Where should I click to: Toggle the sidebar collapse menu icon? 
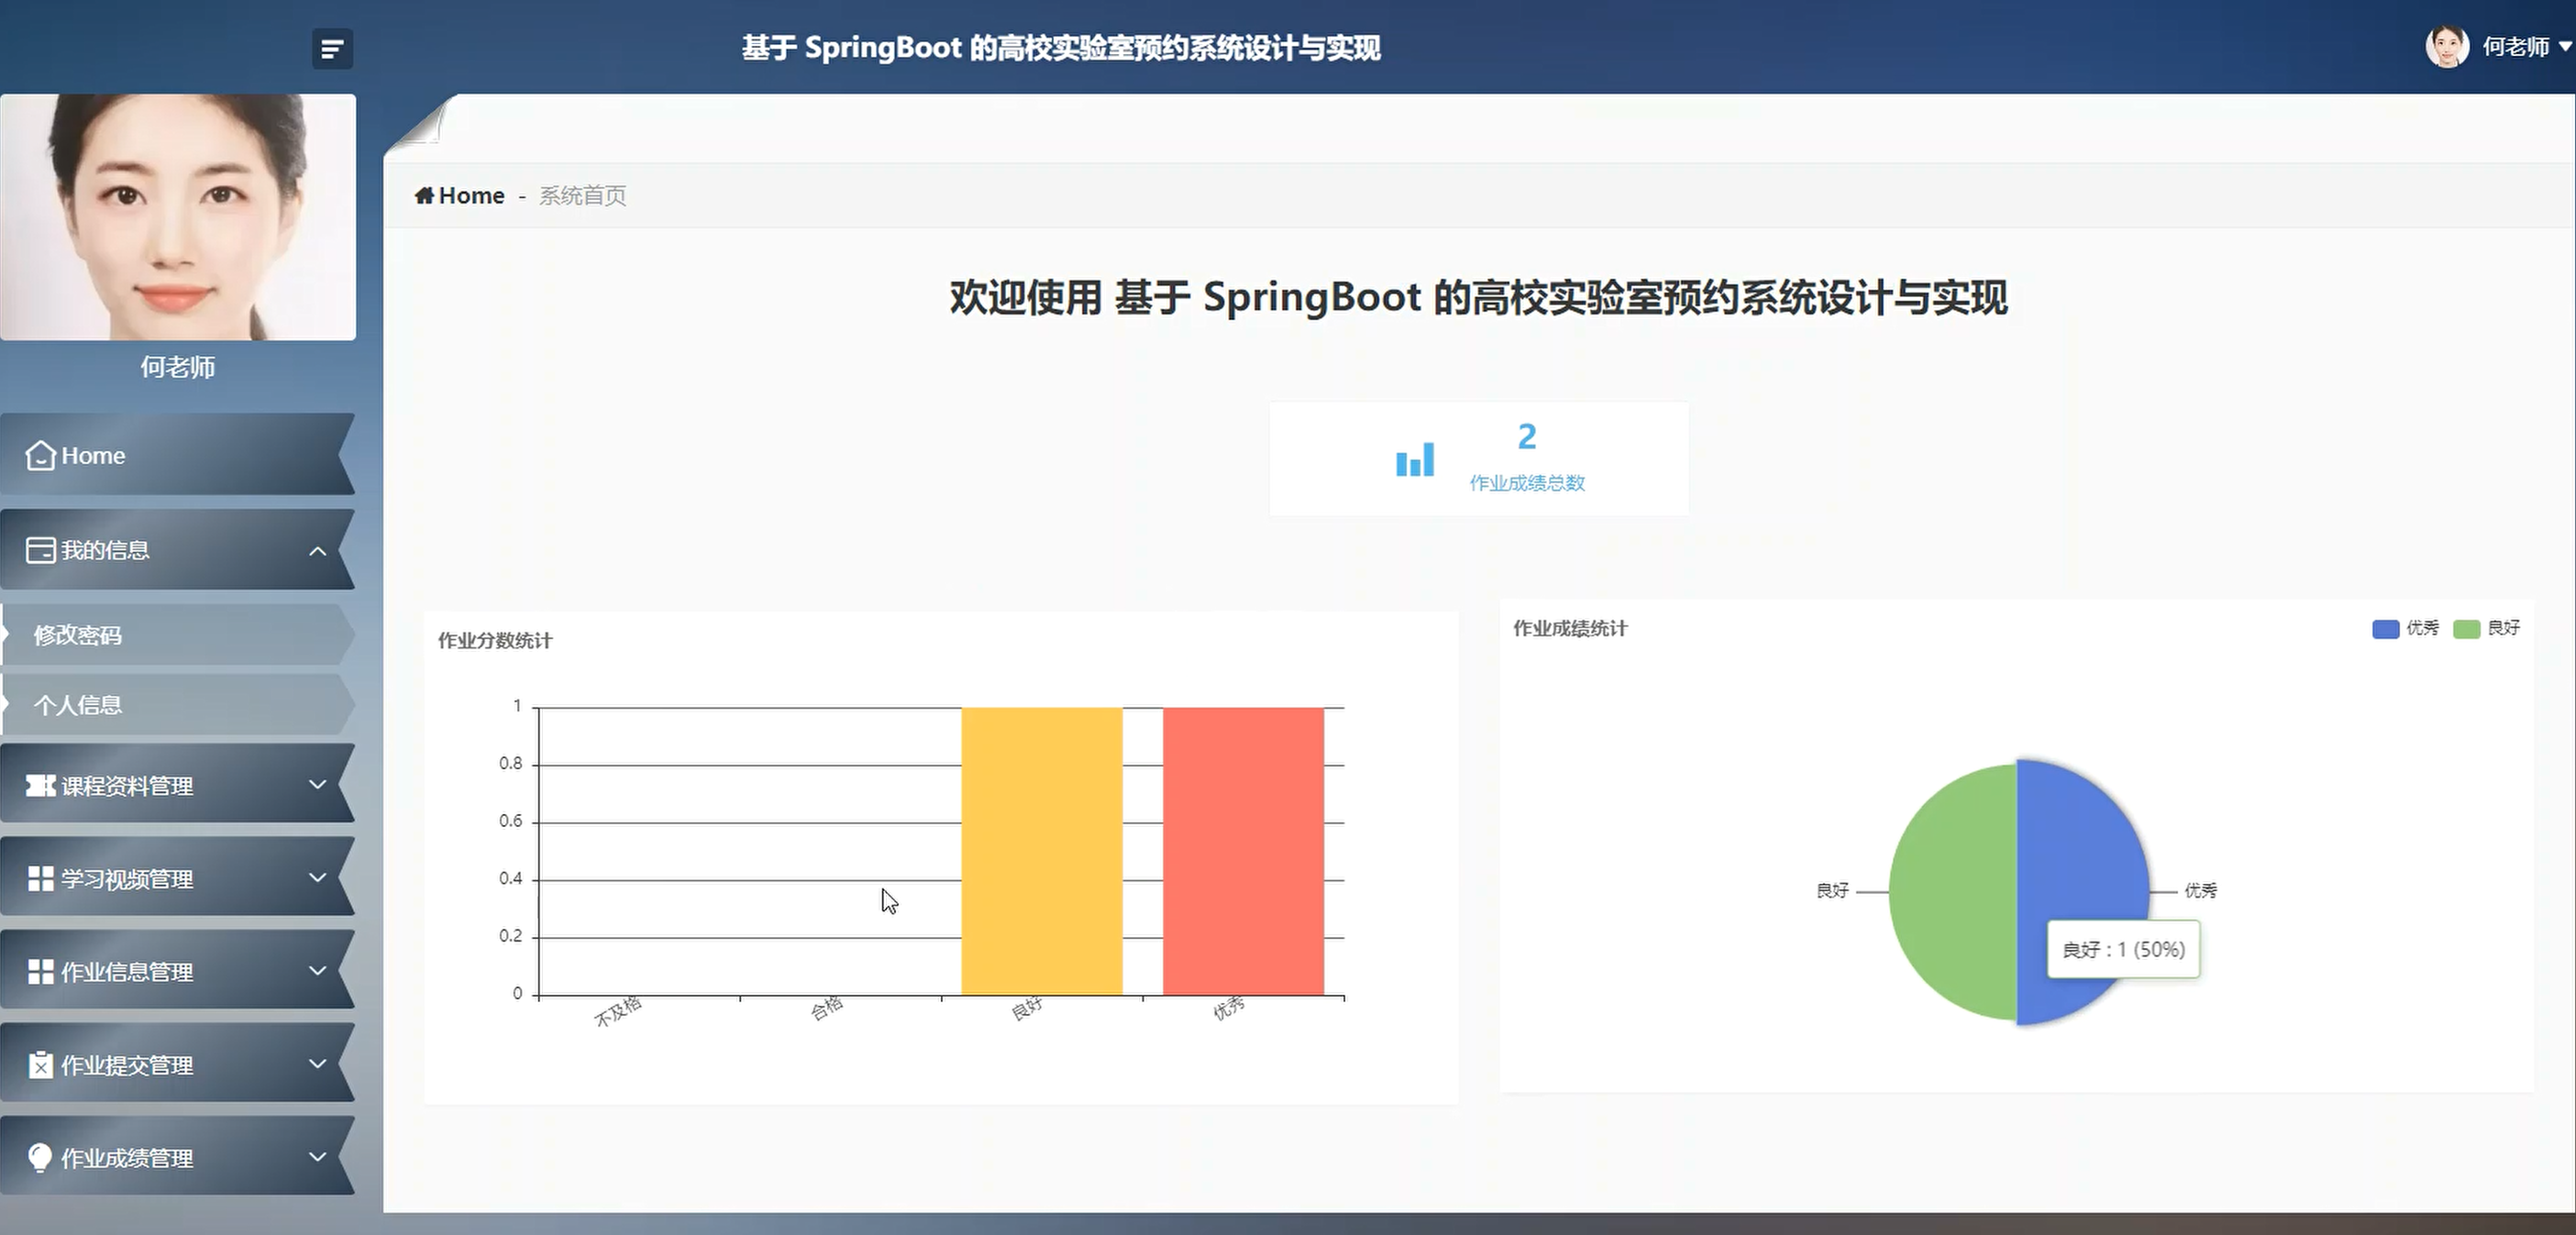(x=332, y=48)
